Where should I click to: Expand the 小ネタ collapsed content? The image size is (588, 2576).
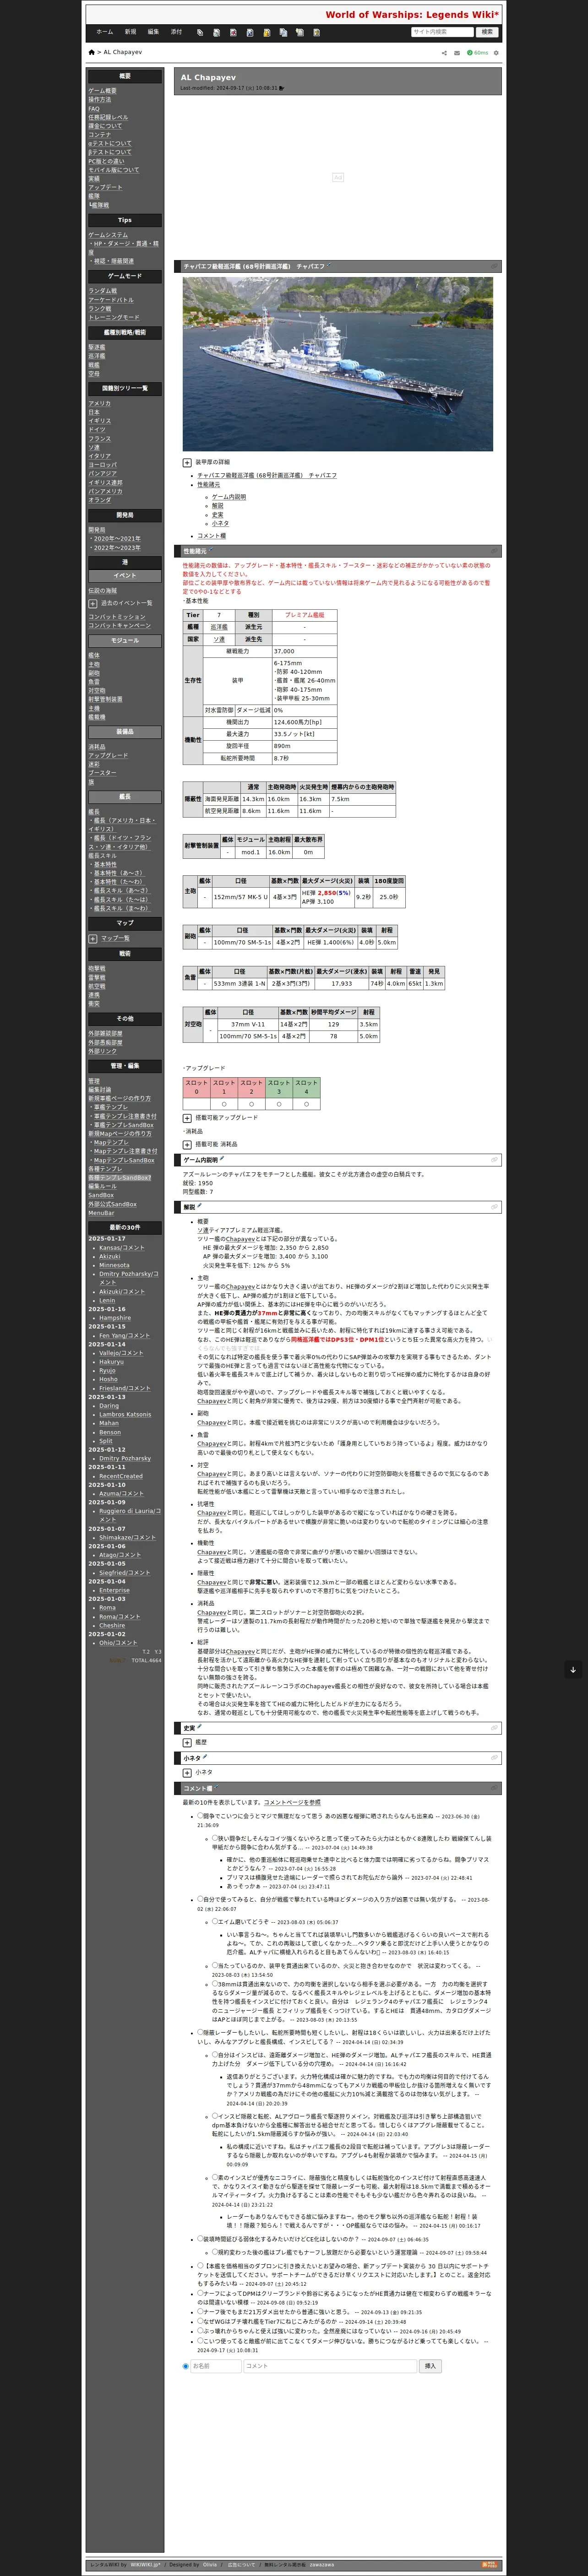tap(187, 1773)
